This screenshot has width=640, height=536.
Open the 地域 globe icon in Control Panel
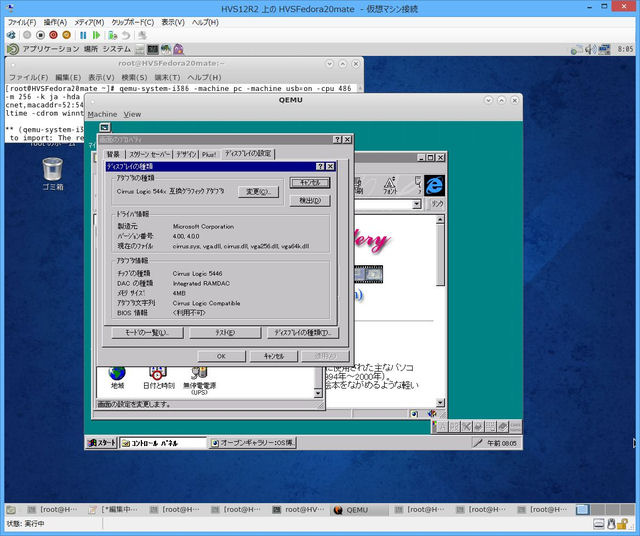[x=117, y=378]
